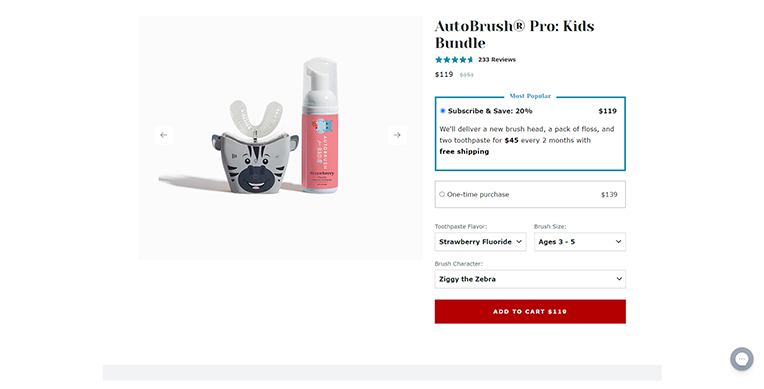Click the star rating icons

click(454, 60)
